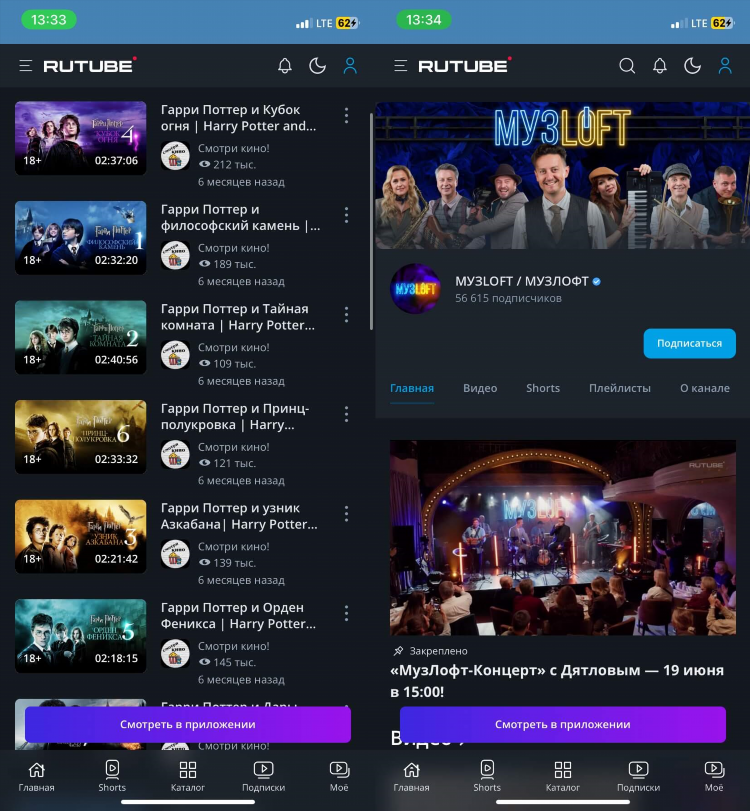This screenshot has height=811, width=750.
Task: Tap the RUTUBE logo on left screen
Action: point(90,65)
